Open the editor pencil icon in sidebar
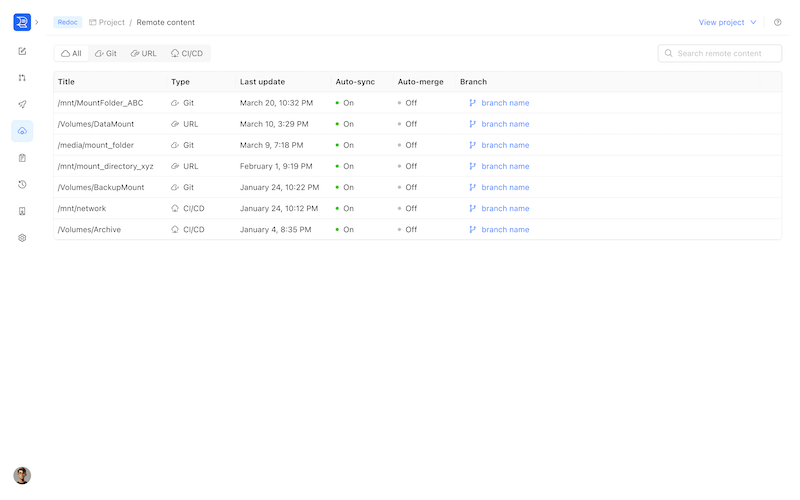800x500 pixels. 22,51
